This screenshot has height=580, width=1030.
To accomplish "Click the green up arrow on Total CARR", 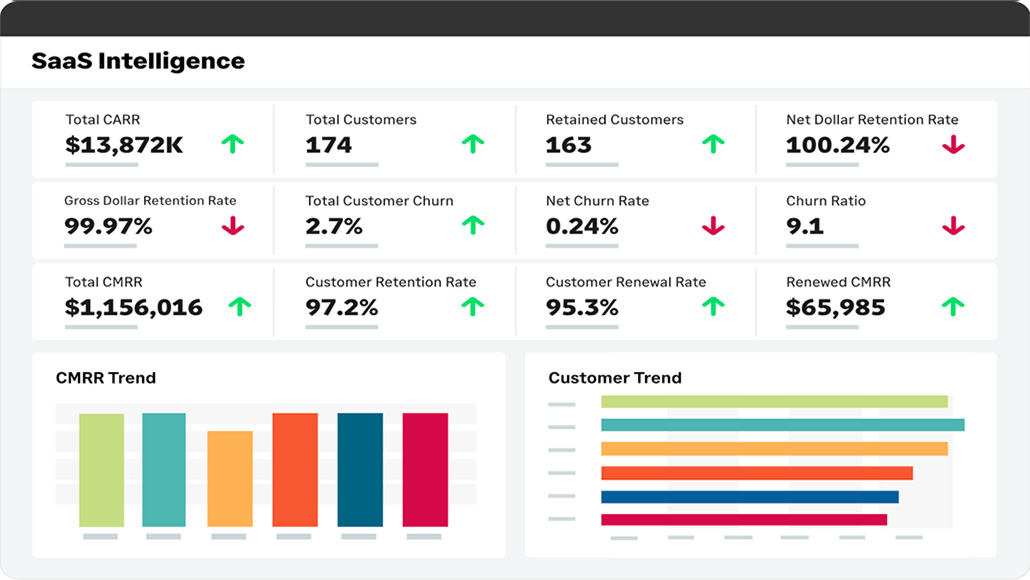I will (x=233, y=144).
